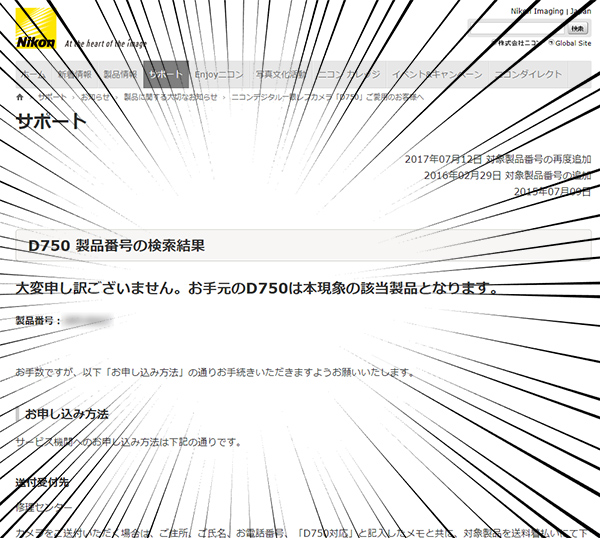
Task: Click the large サポート page heading
Action: (x=52, y=121)
